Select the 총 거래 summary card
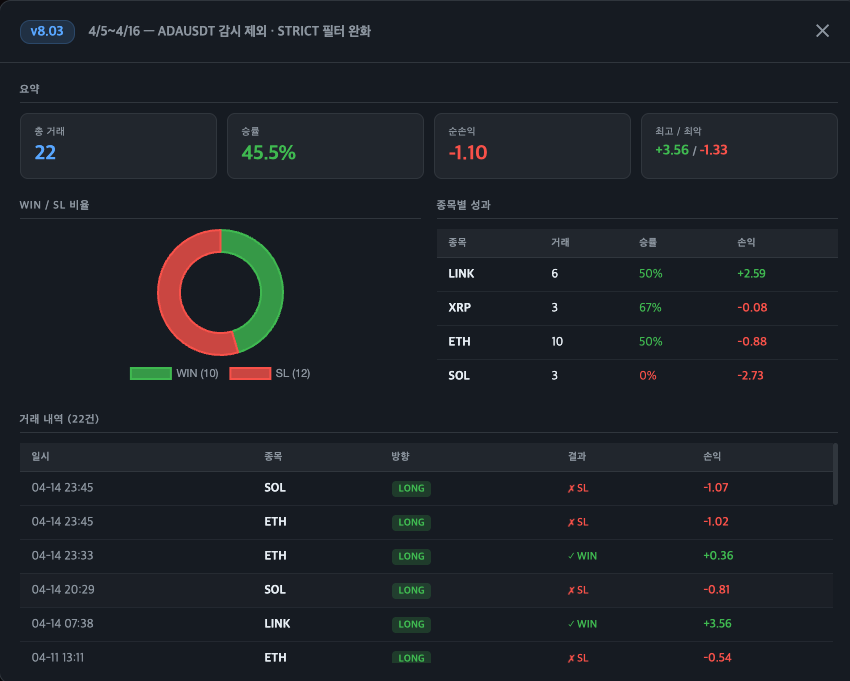This screenshot has width=850, height=681. pos(118,146)
